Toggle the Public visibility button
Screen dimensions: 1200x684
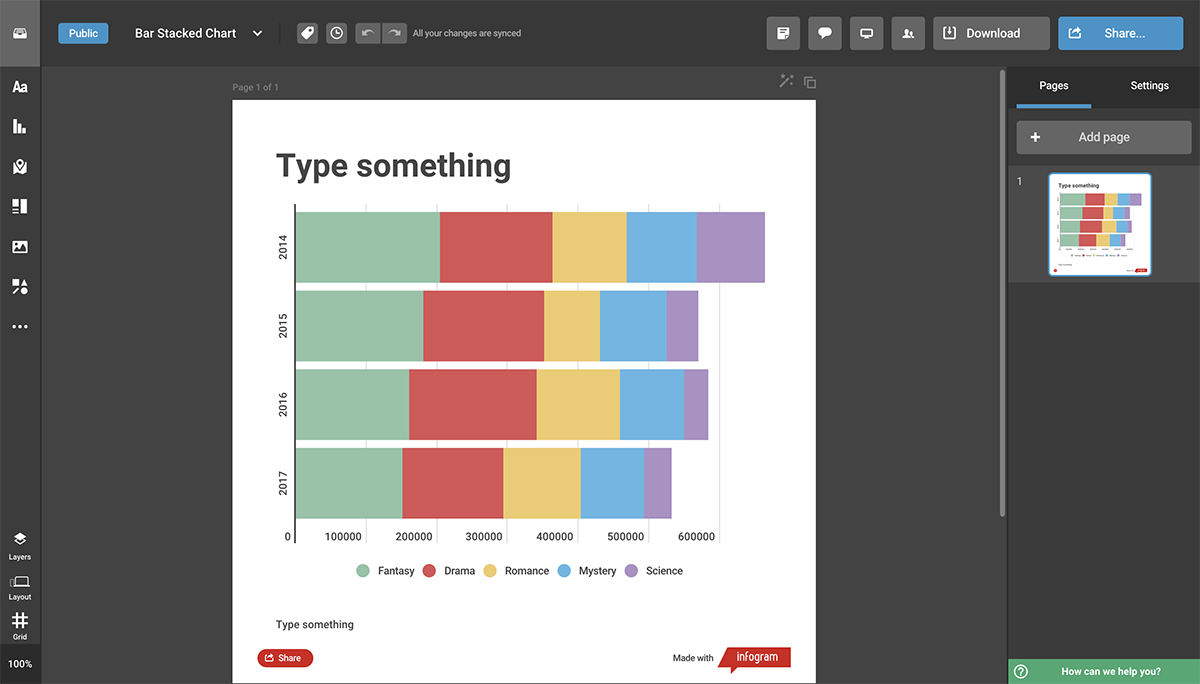coord(83,33)
